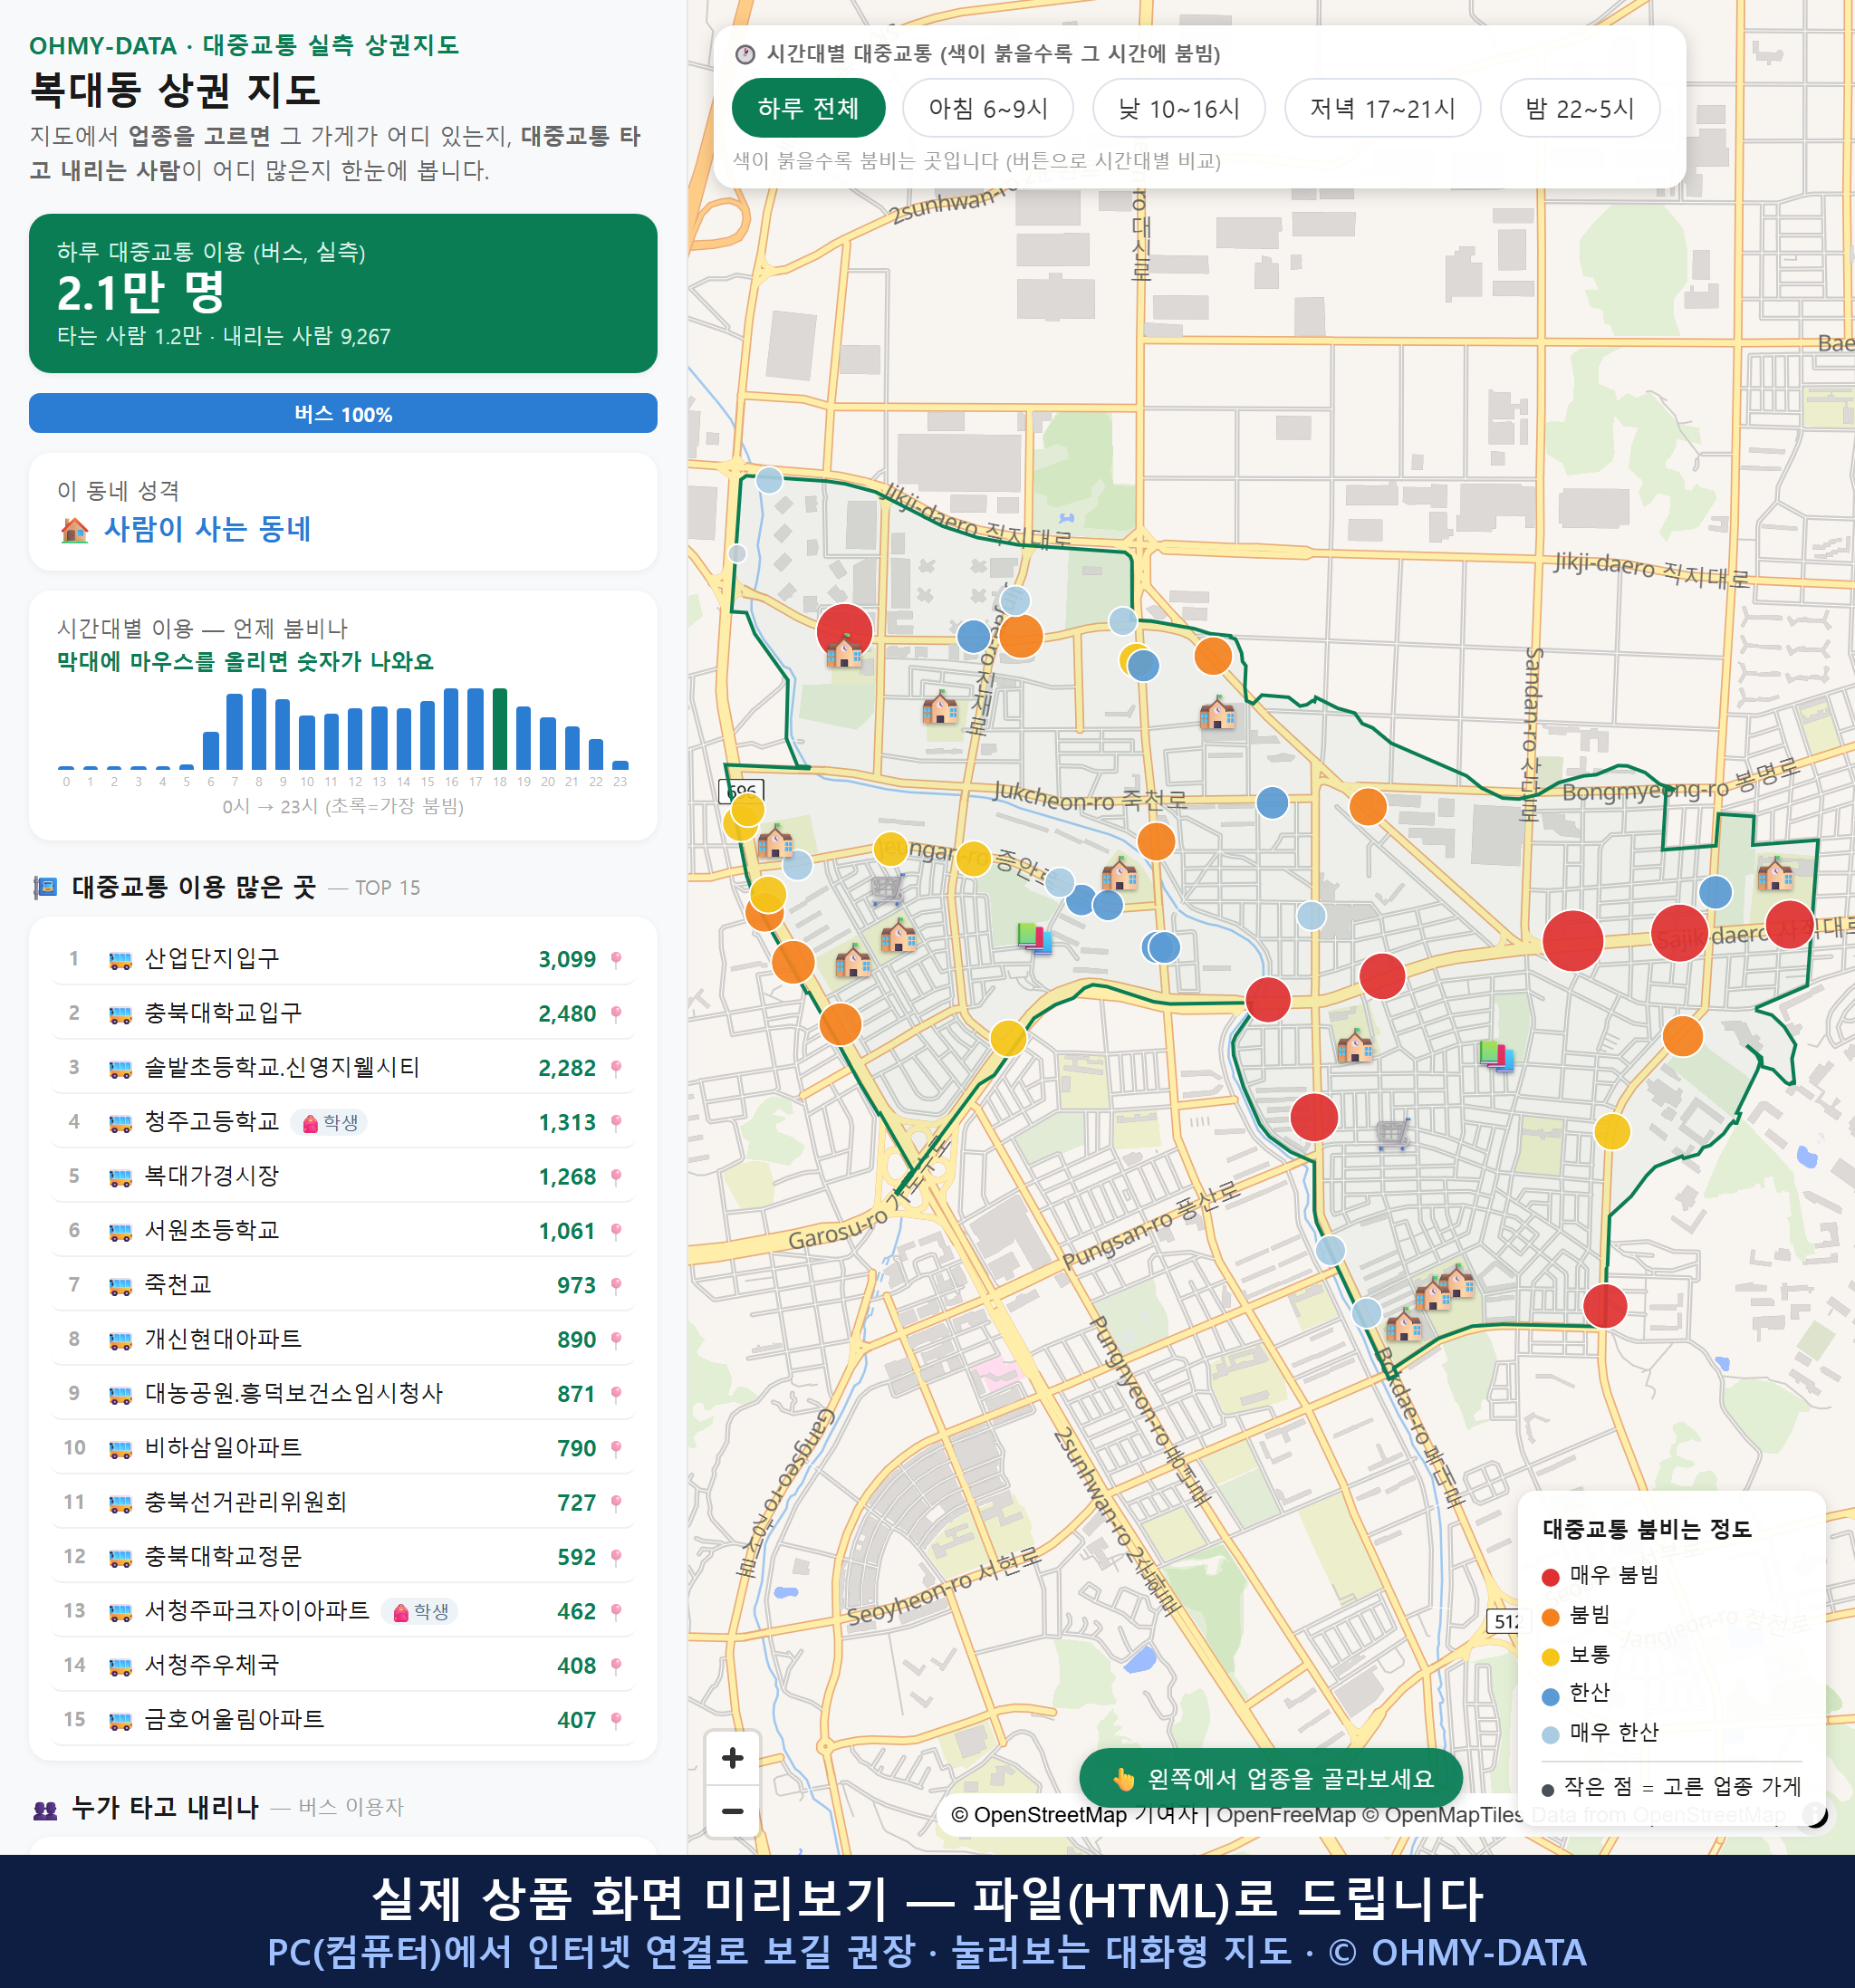Image resolution: width=1855 pixels, height=1988 pixels.
Task: Click the pin icon for 충북대학교입구
Action: tap(616, 1014)
